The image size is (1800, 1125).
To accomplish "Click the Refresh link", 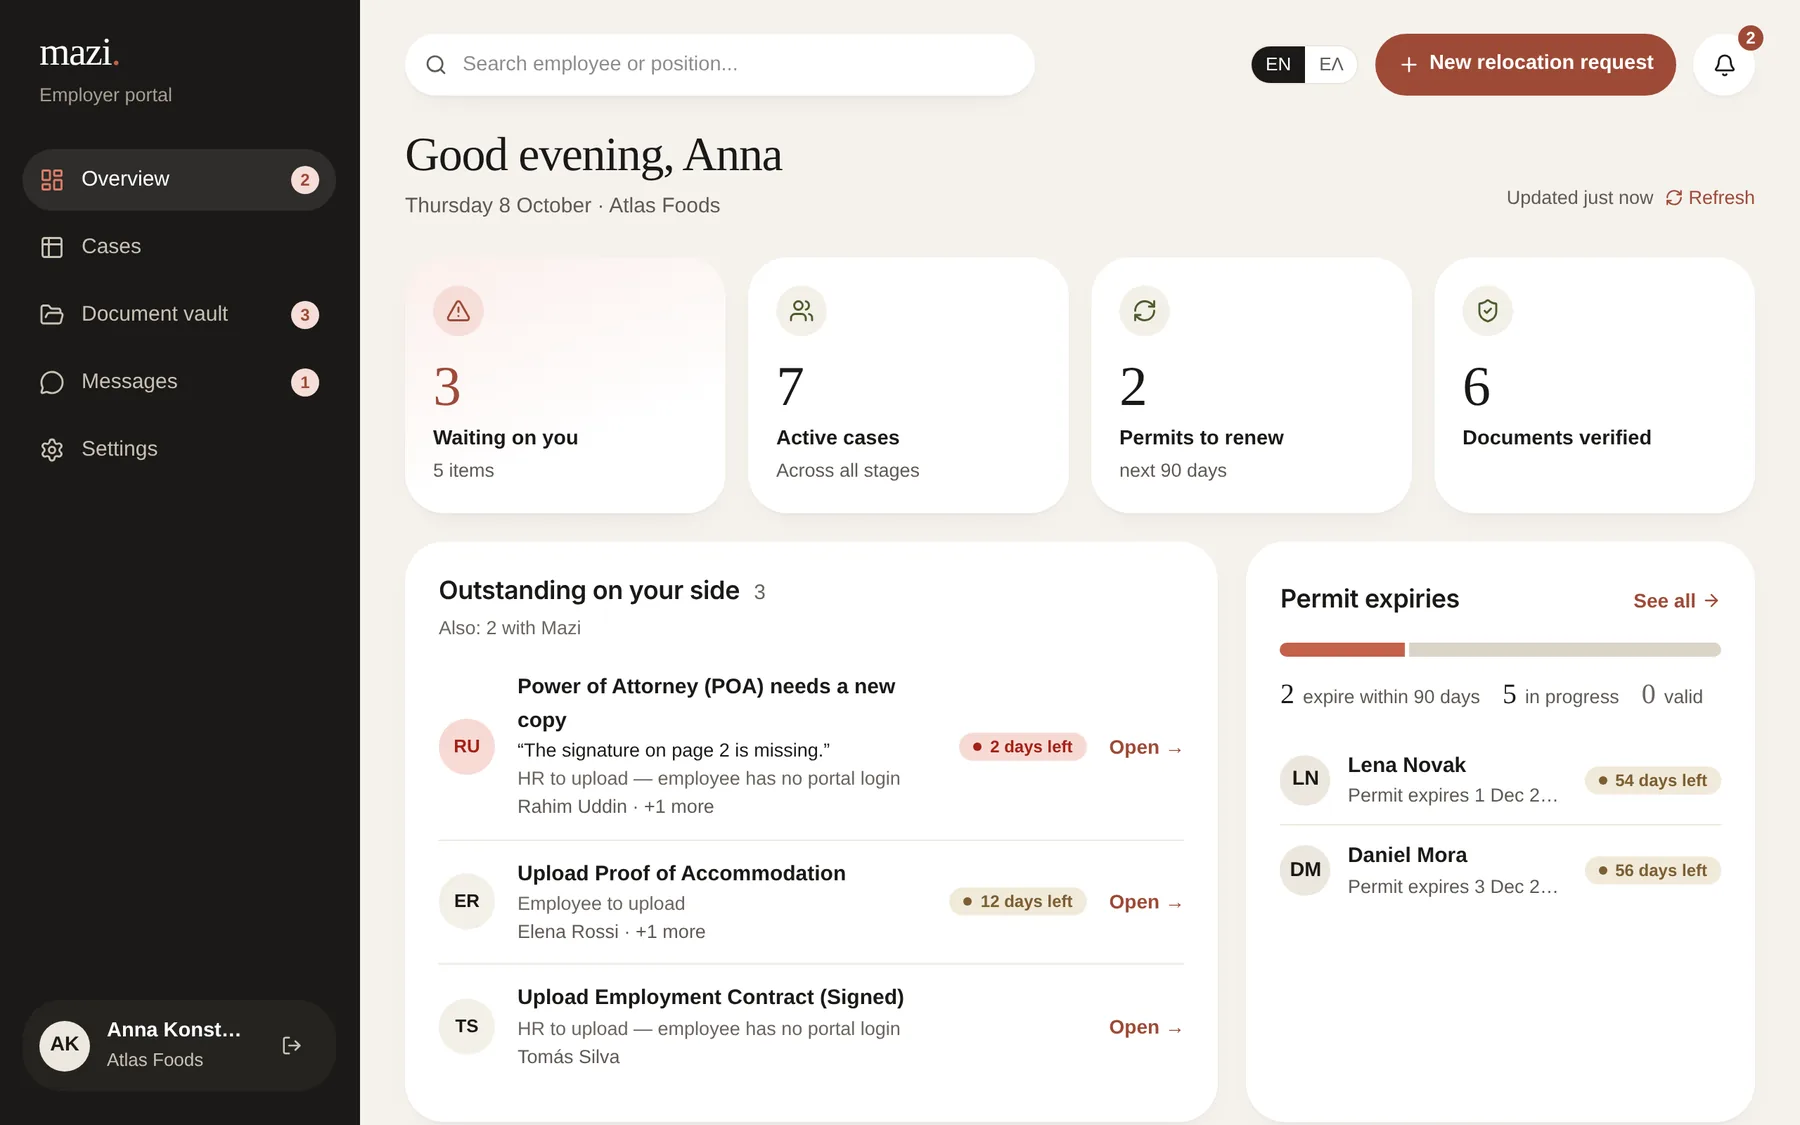I will pyautogui.click(x=1710, y=198).
